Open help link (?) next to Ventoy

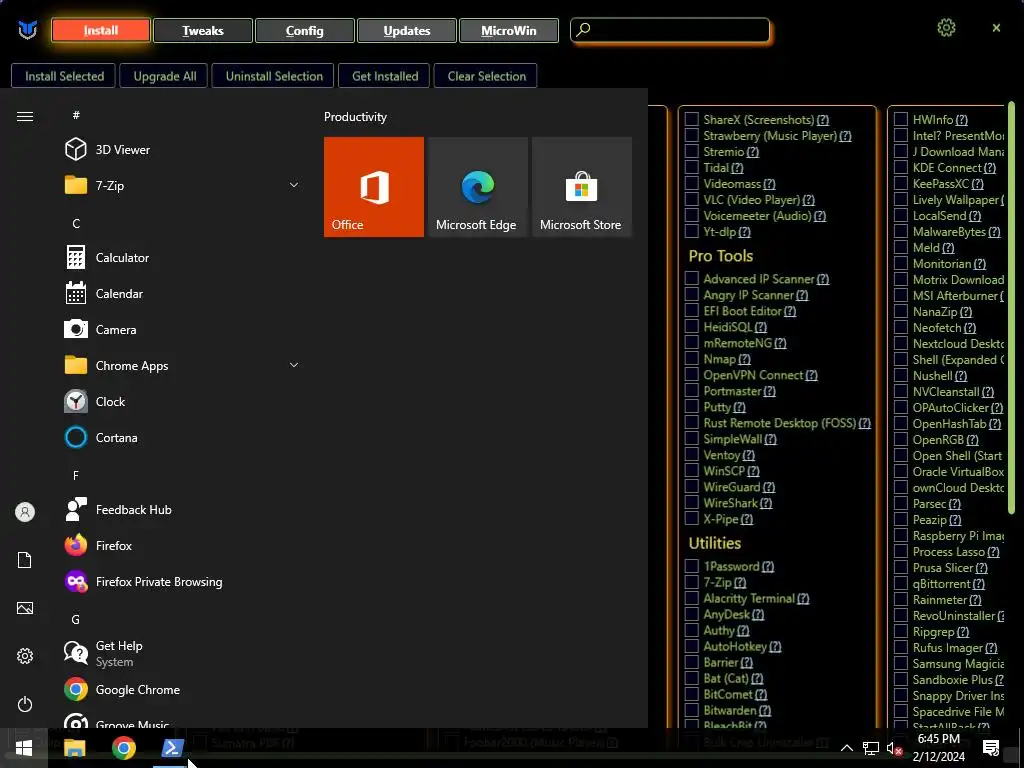click(x=748, y=455)
